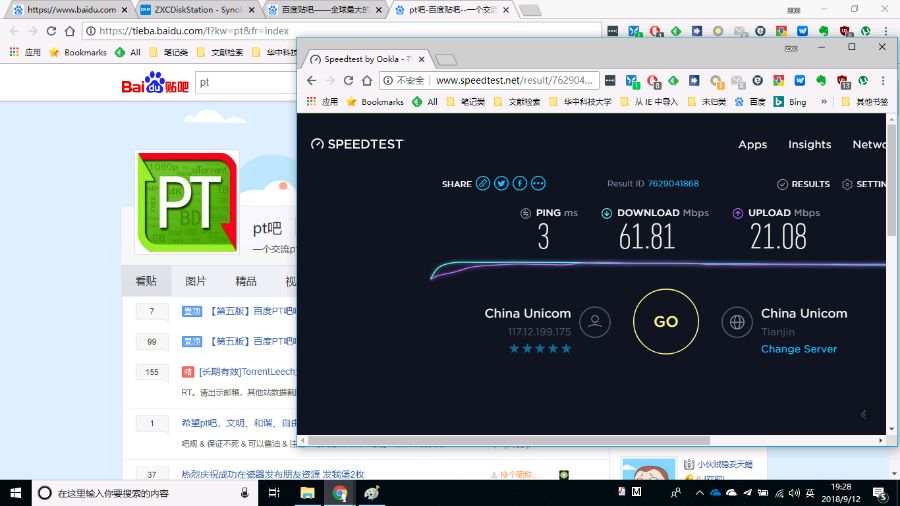
Task: Open 其他书签 folder in the Speedtest window
Action: [864, 102]
